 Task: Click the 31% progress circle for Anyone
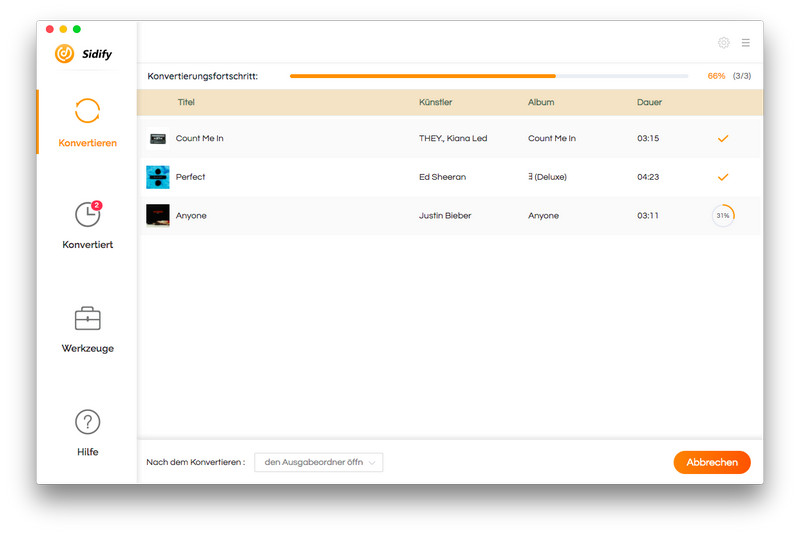point(723,216)
